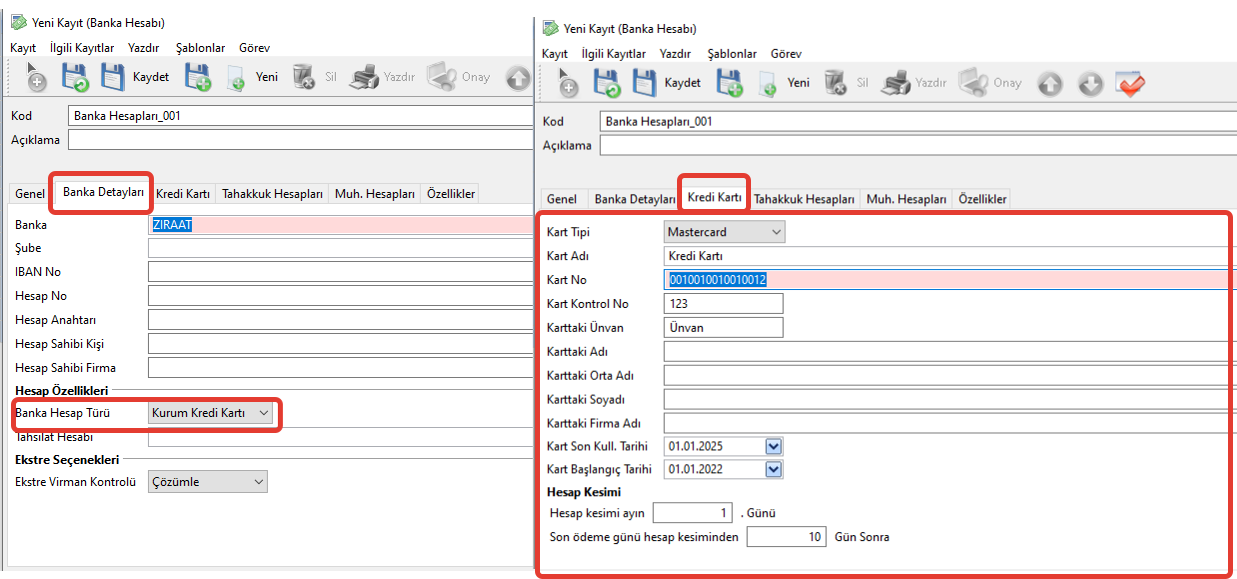Click the Sil trash icon in left window

point(303,78)
